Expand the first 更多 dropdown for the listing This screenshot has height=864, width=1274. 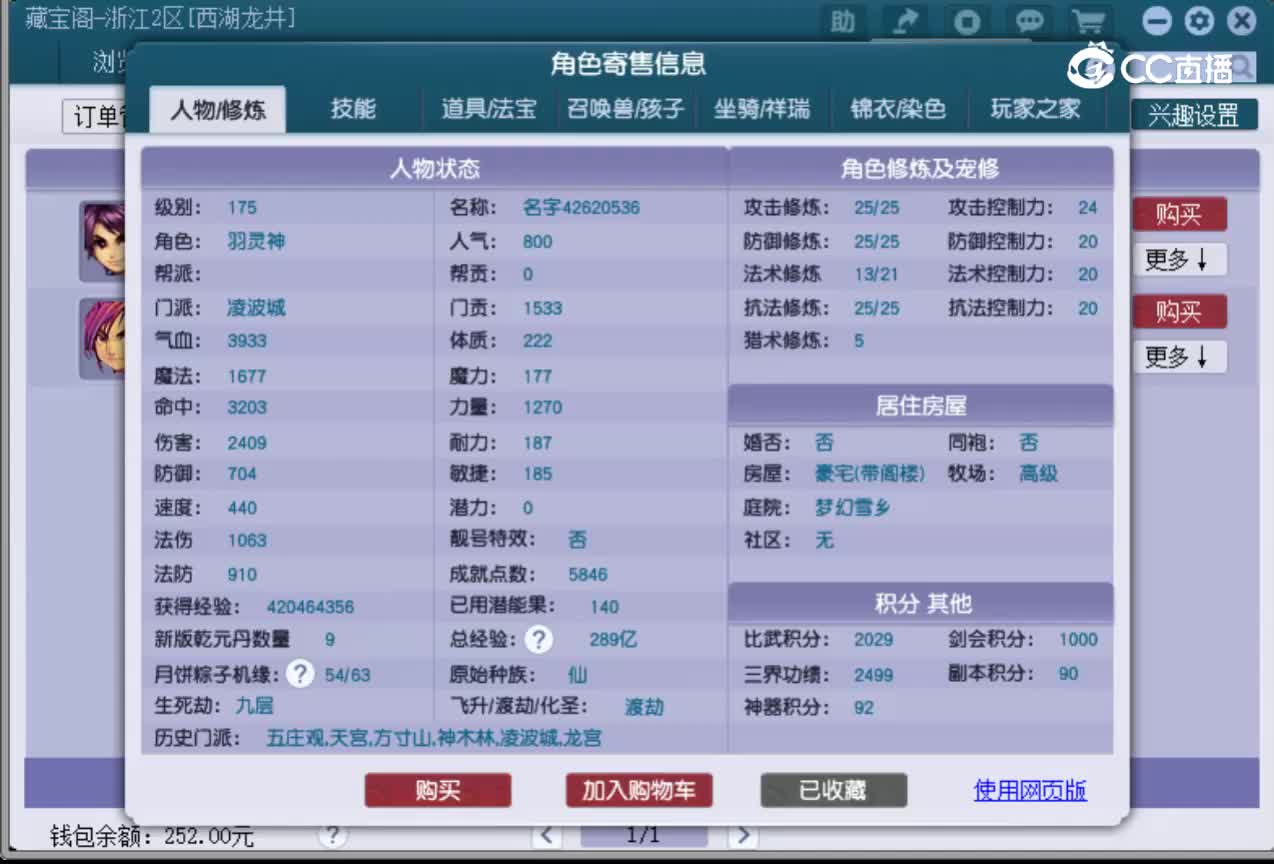coord(1179,260)
